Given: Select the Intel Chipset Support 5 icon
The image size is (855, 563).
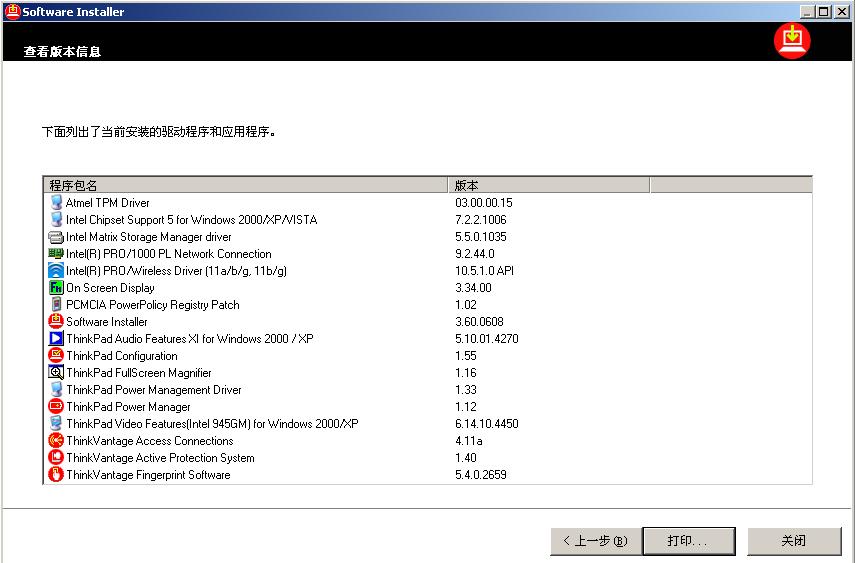Looking at the screenshot, I should 56,219.
